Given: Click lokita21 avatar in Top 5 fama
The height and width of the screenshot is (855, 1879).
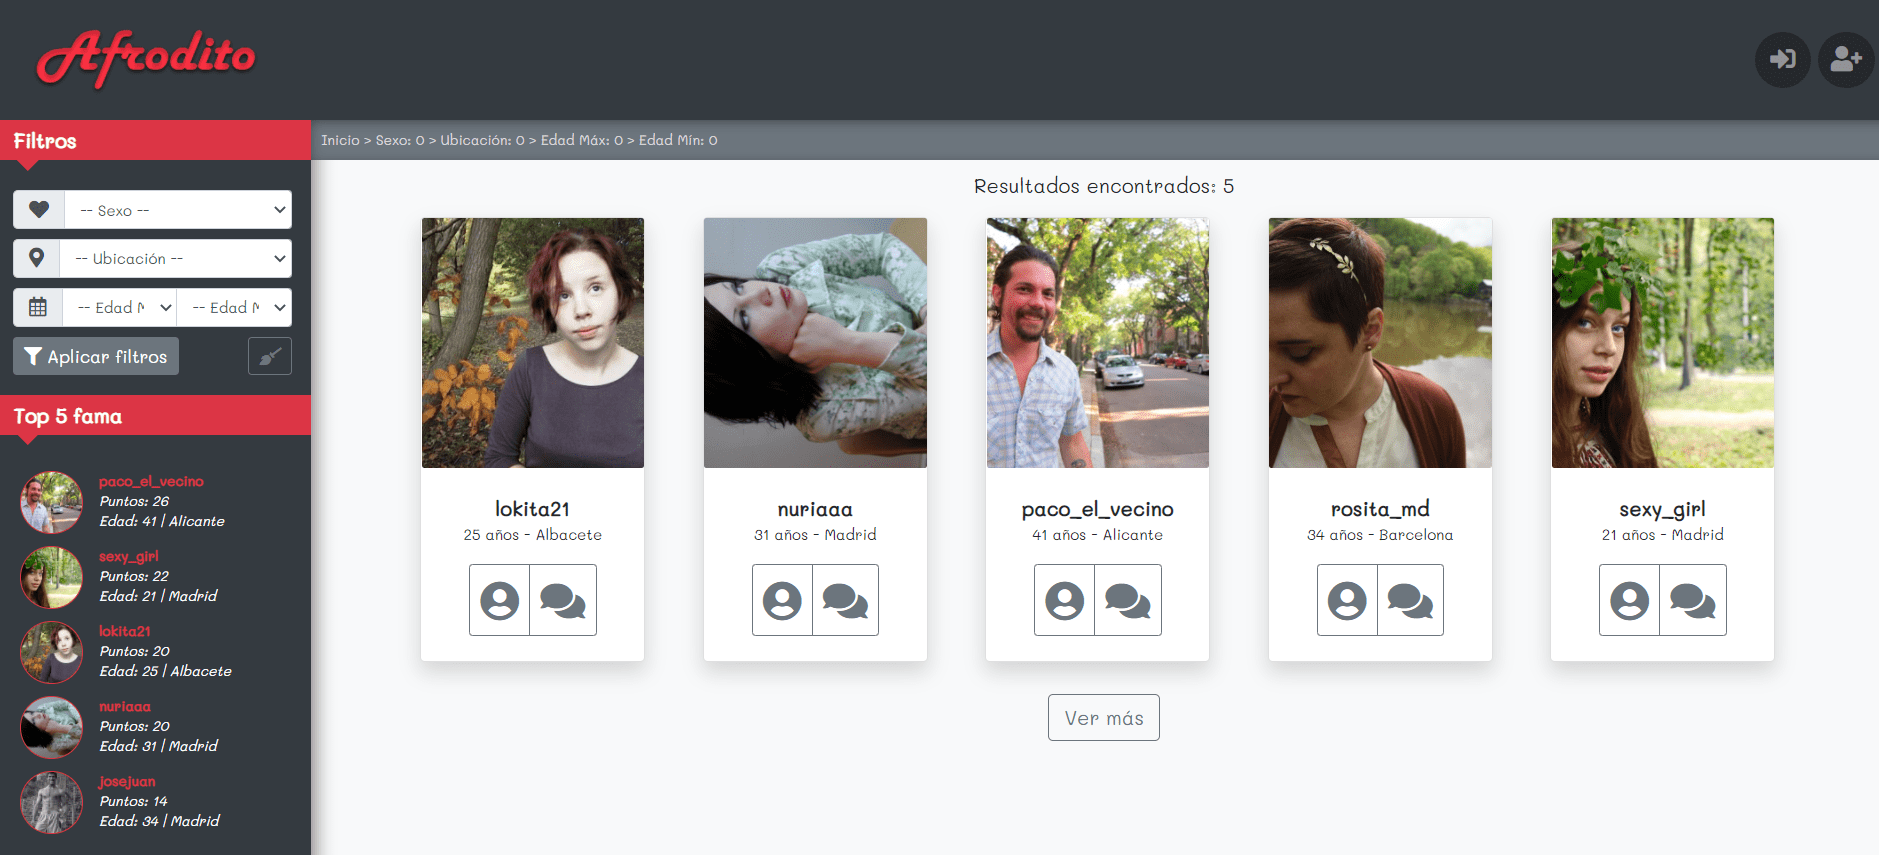Looking at the screenshot, I should [52, 652].
